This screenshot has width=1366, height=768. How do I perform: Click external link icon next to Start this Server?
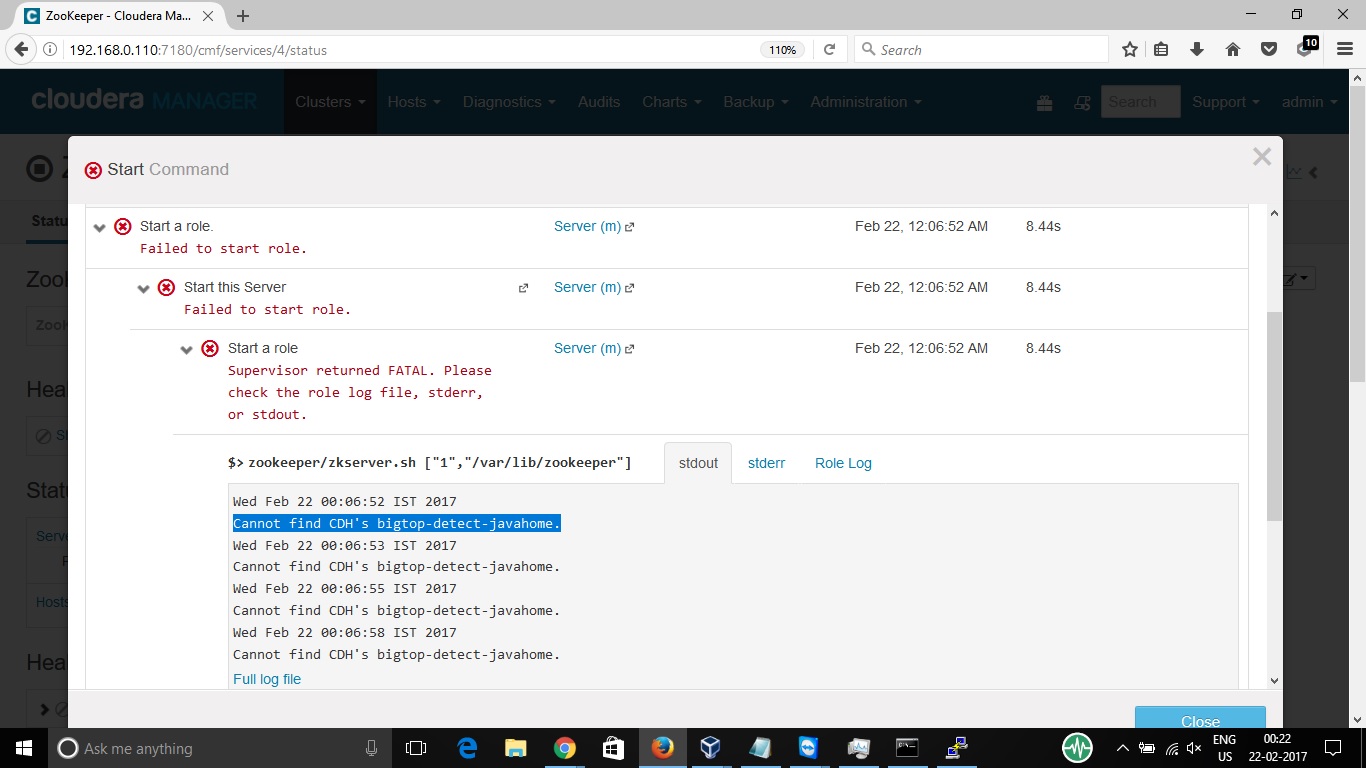click(523, 287)
